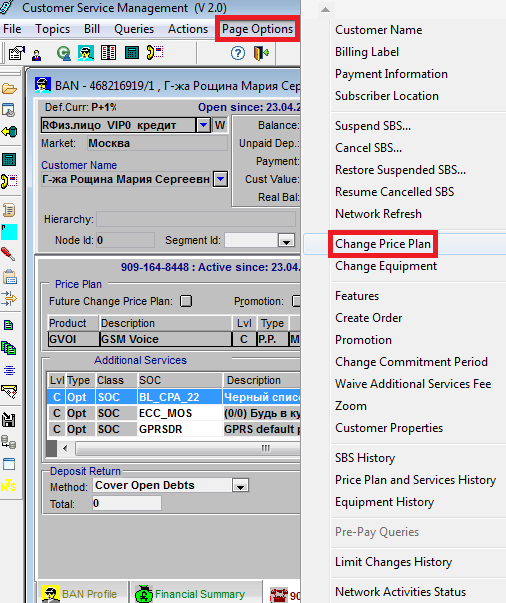Open the Topics menu
Screen dimensions: 506x603
pyautogui.click(x=53, y=29)
